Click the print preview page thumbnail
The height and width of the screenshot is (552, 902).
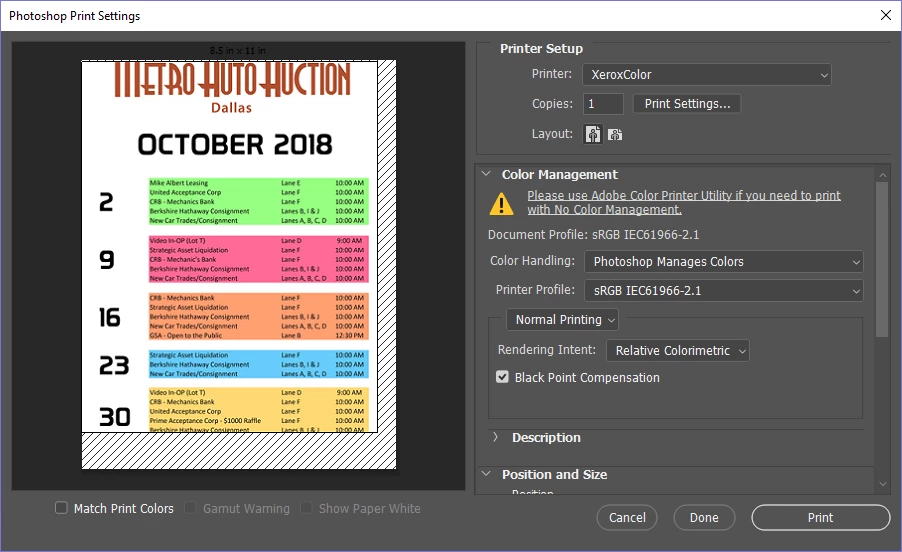239,264
